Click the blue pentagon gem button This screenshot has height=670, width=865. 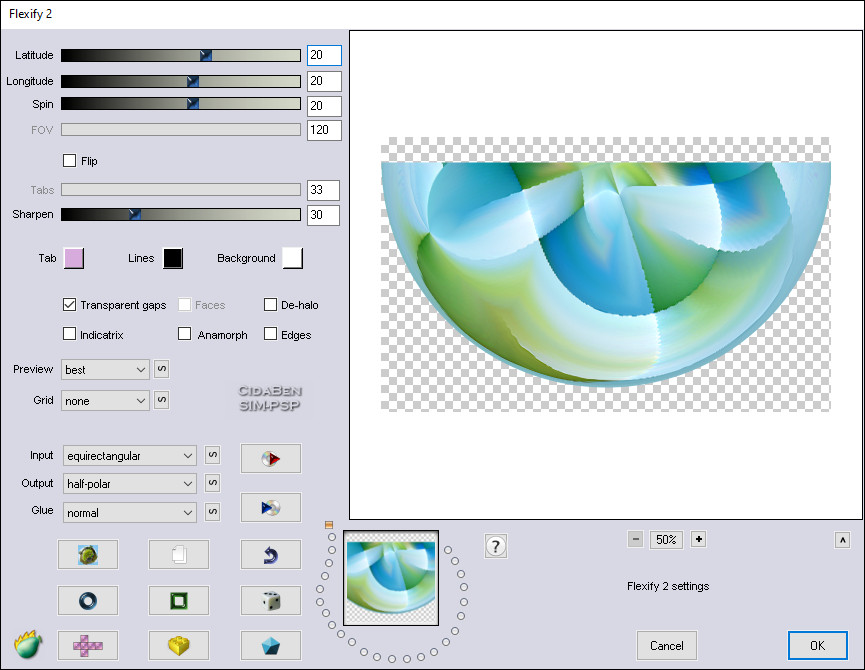tap(270, 646)
